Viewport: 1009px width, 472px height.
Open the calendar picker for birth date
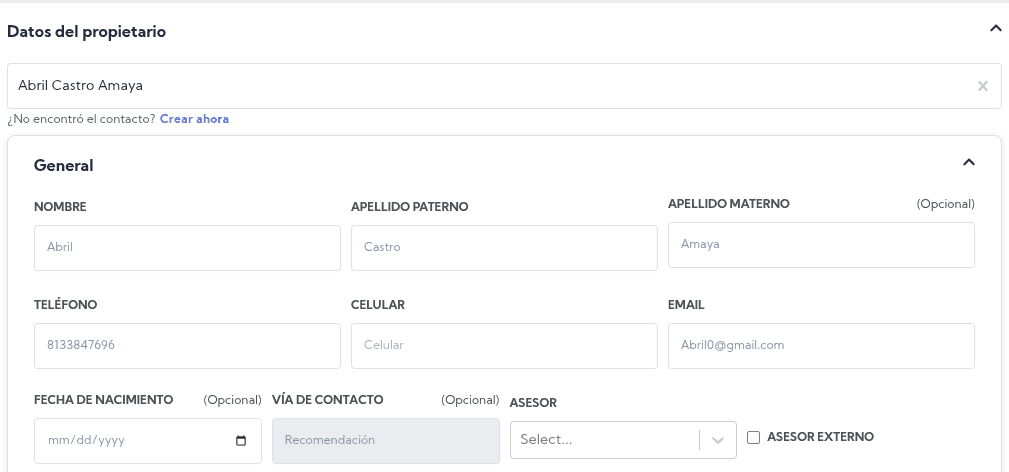[x=241, y=440]
